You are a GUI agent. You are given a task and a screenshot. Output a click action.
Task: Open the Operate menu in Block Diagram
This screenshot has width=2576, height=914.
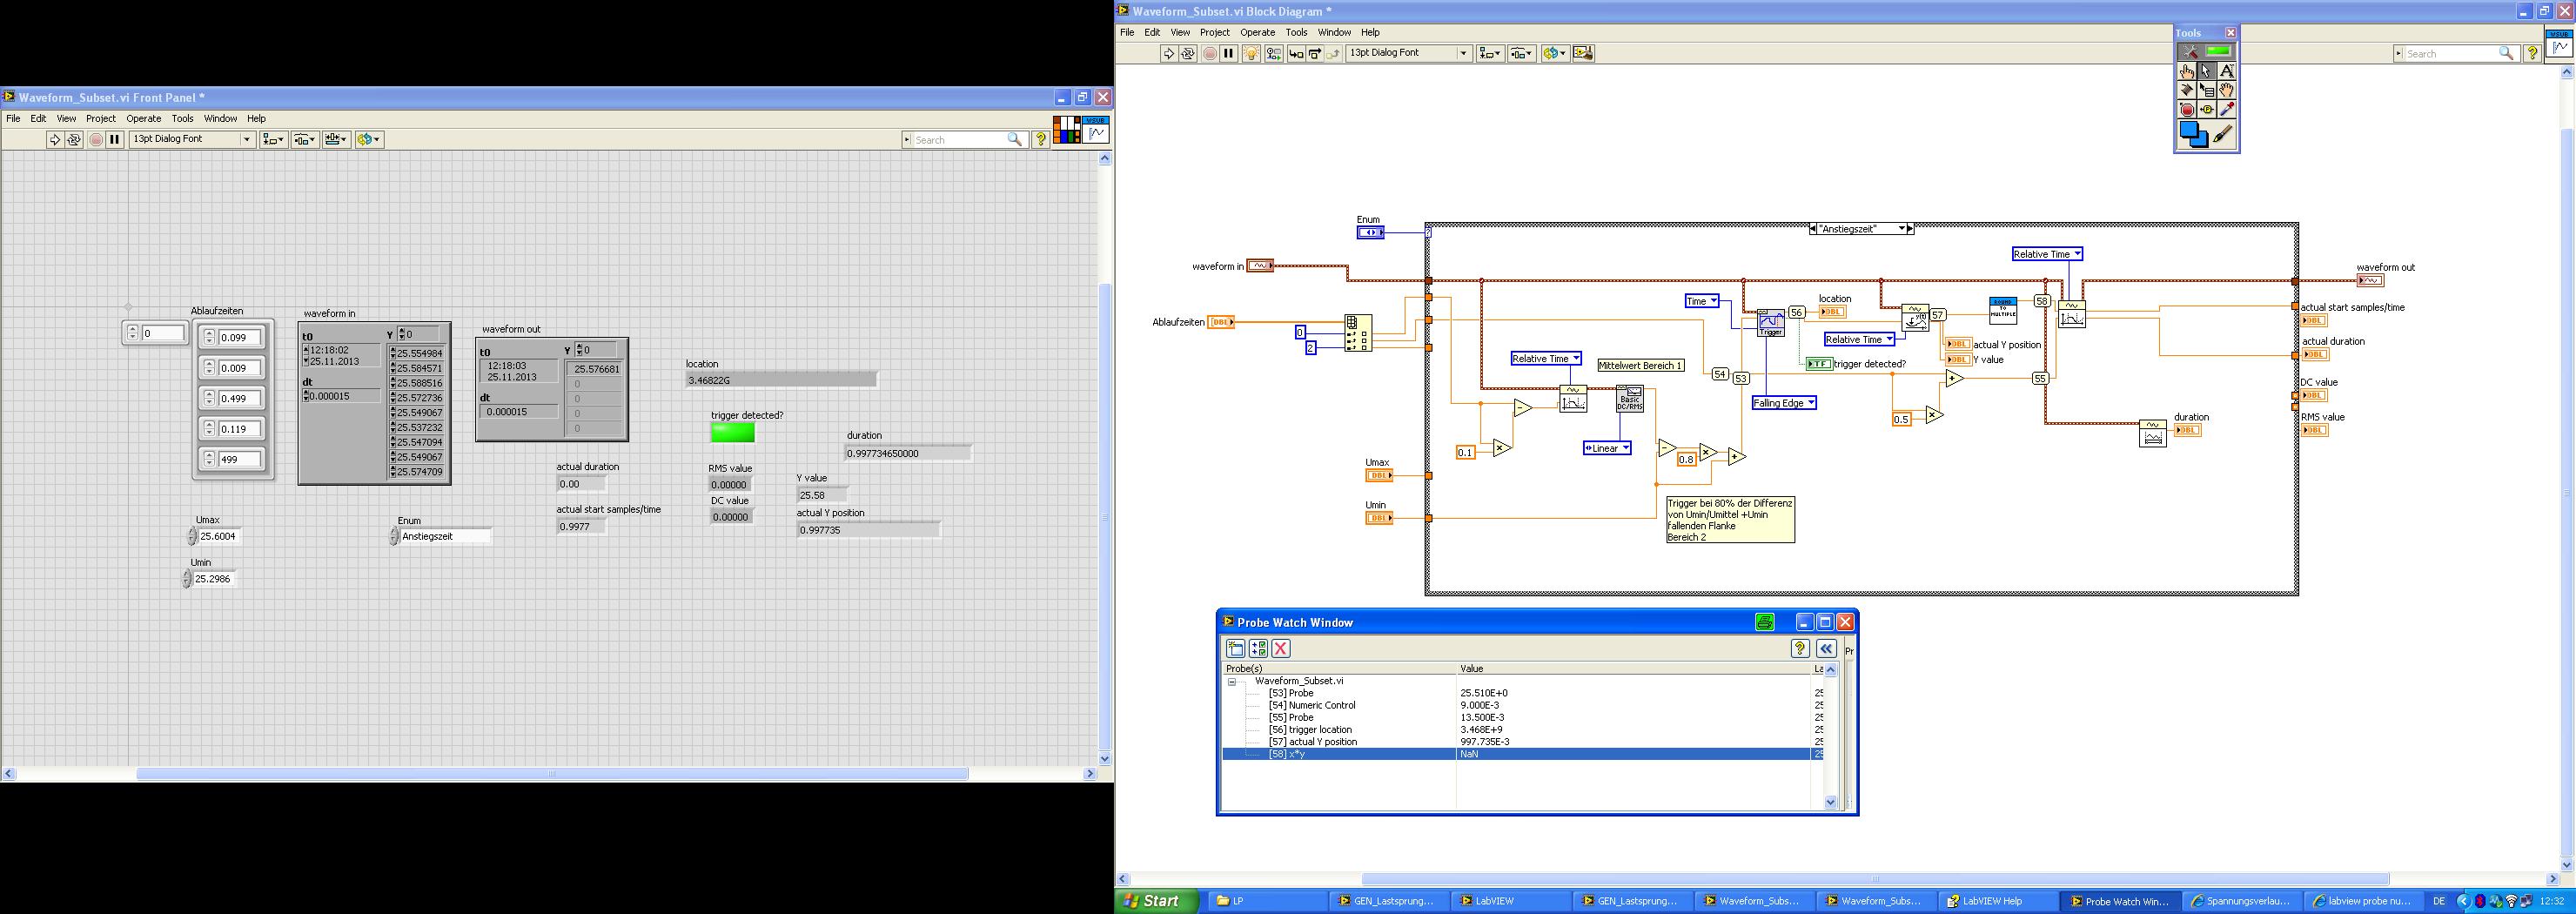pos(1257,32)
